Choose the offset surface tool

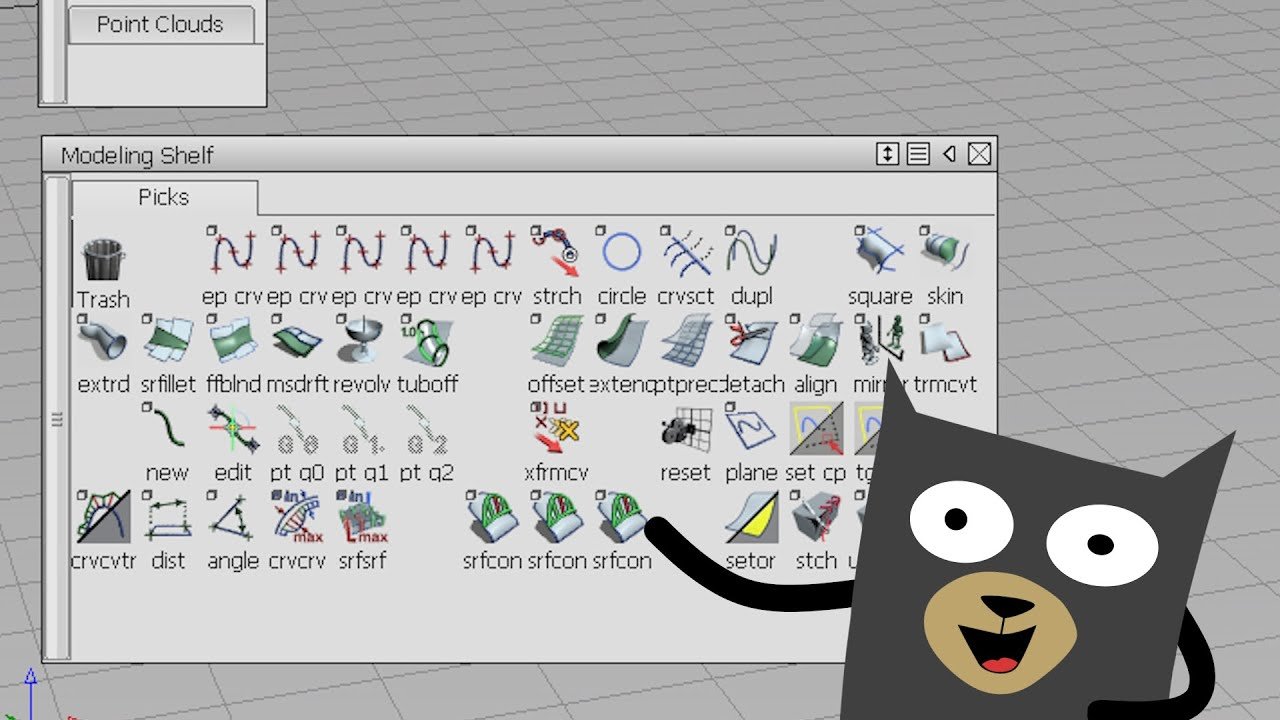tap(556, 340)
